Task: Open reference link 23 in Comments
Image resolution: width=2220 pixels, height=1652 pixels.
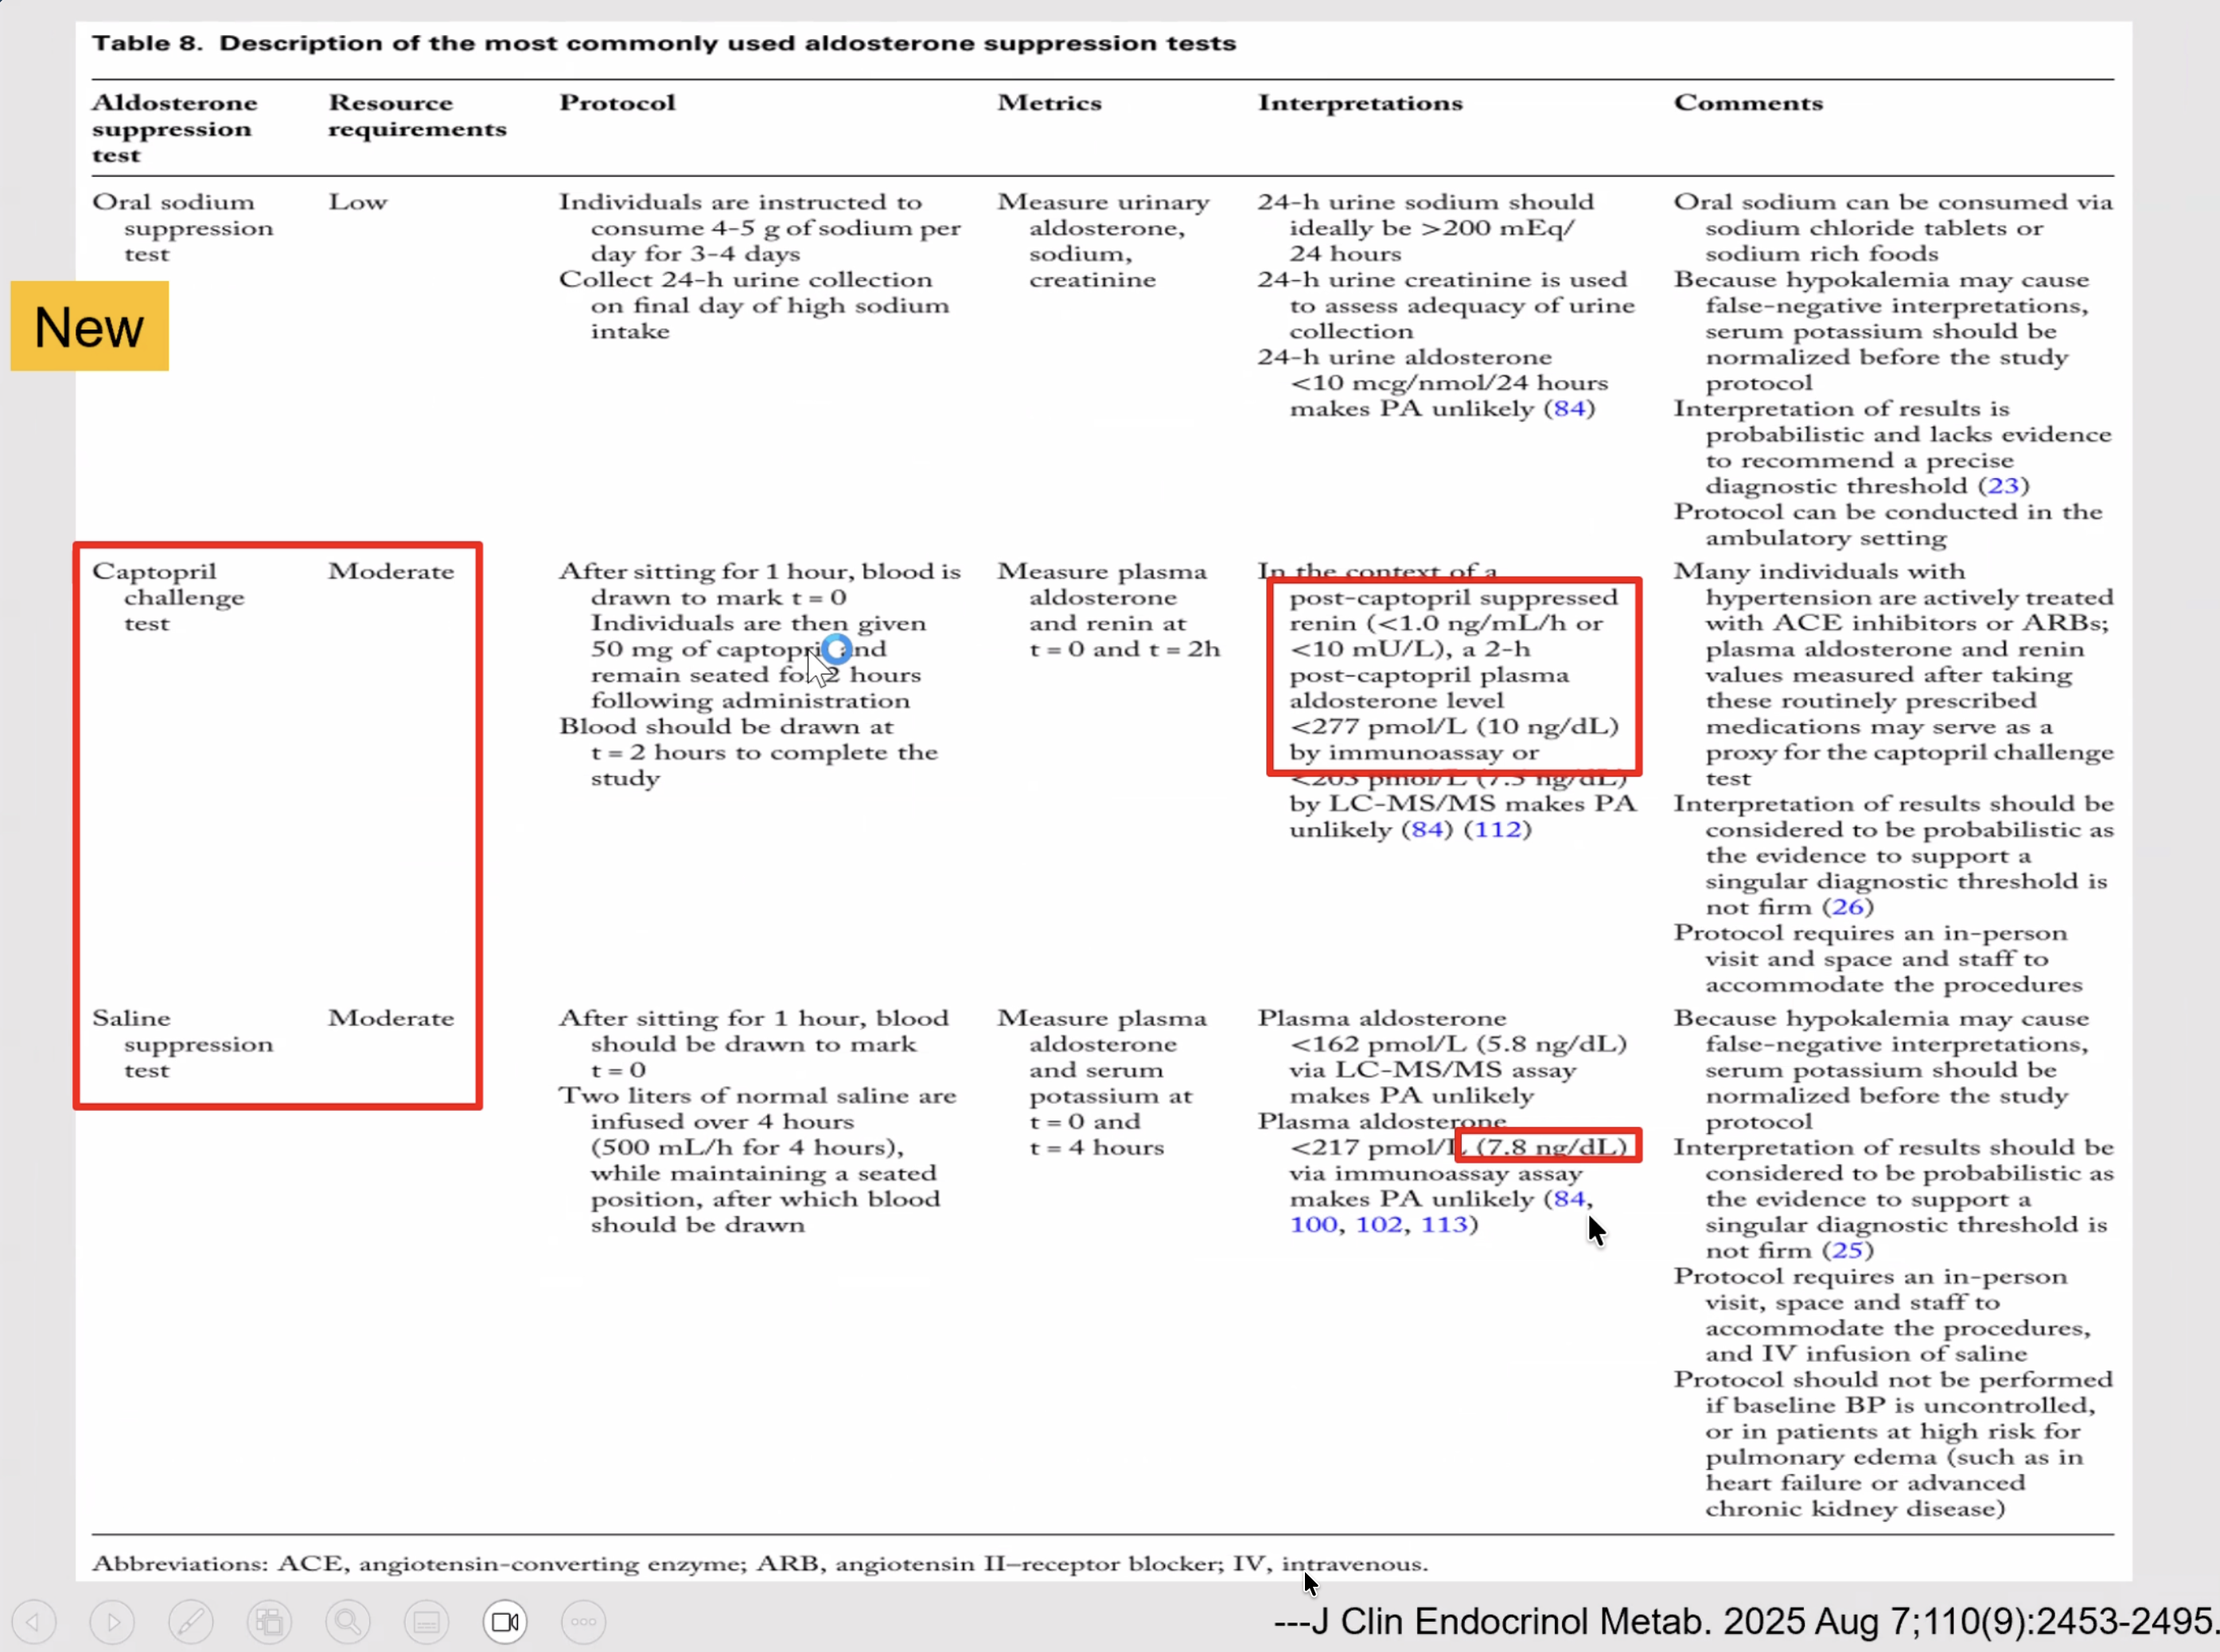Action: pyautogui.click(x=2003, y=486)
